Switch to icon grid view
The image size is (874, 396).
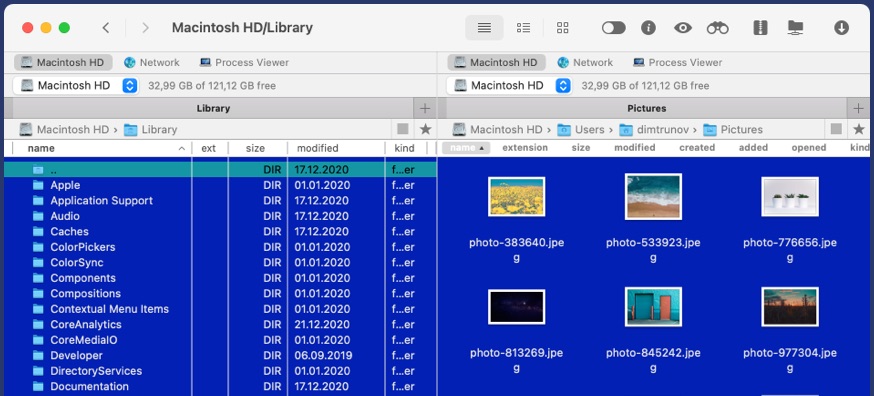[563, 28]
